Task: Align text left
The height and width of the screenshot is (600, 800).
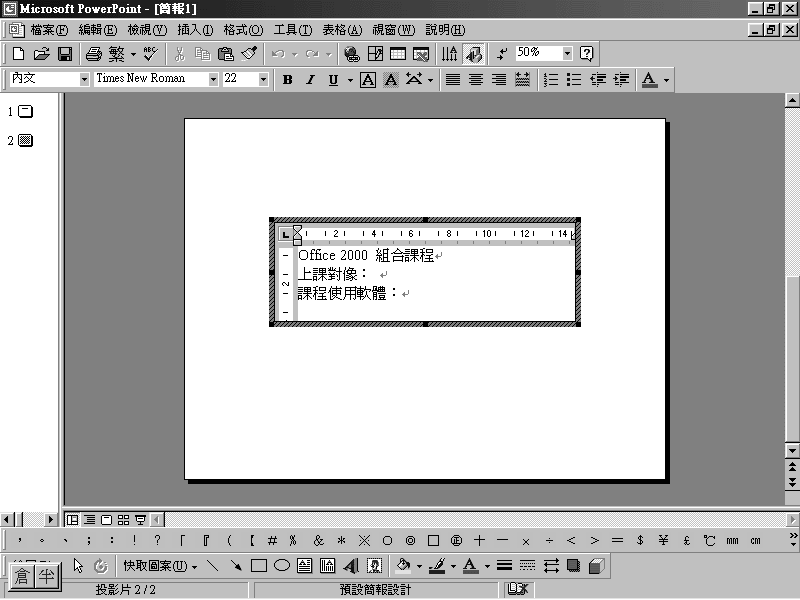Action: pyautogui.click(x=453, y=80)
